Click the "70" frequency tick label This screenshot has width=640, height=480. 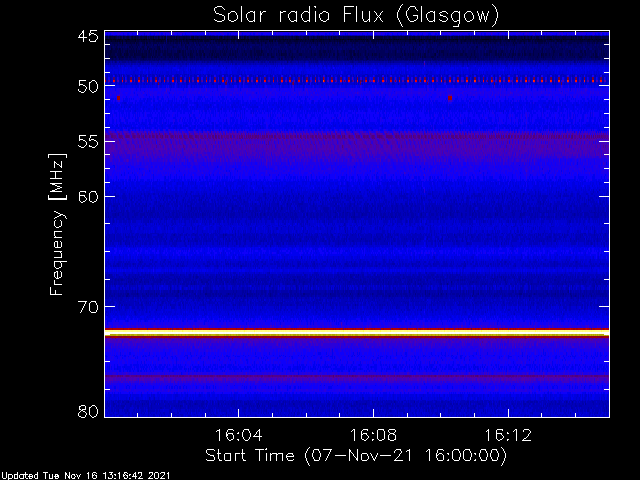pos(88,307)
